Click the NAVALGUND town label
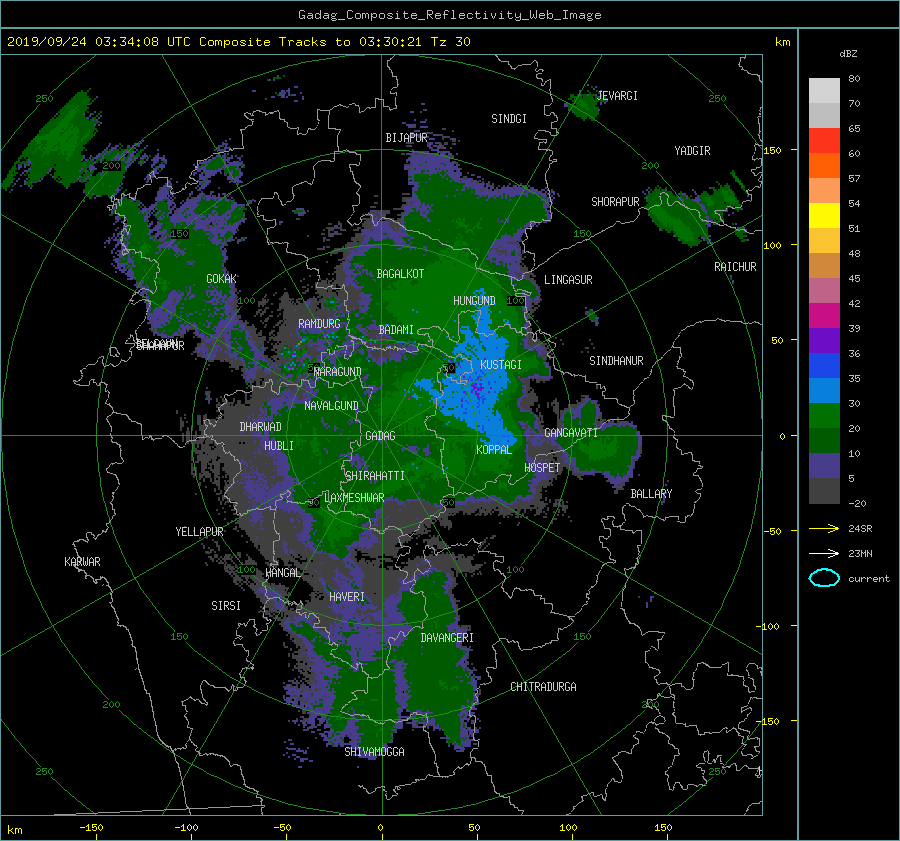900x841 pixels. (x=331, y=406)
